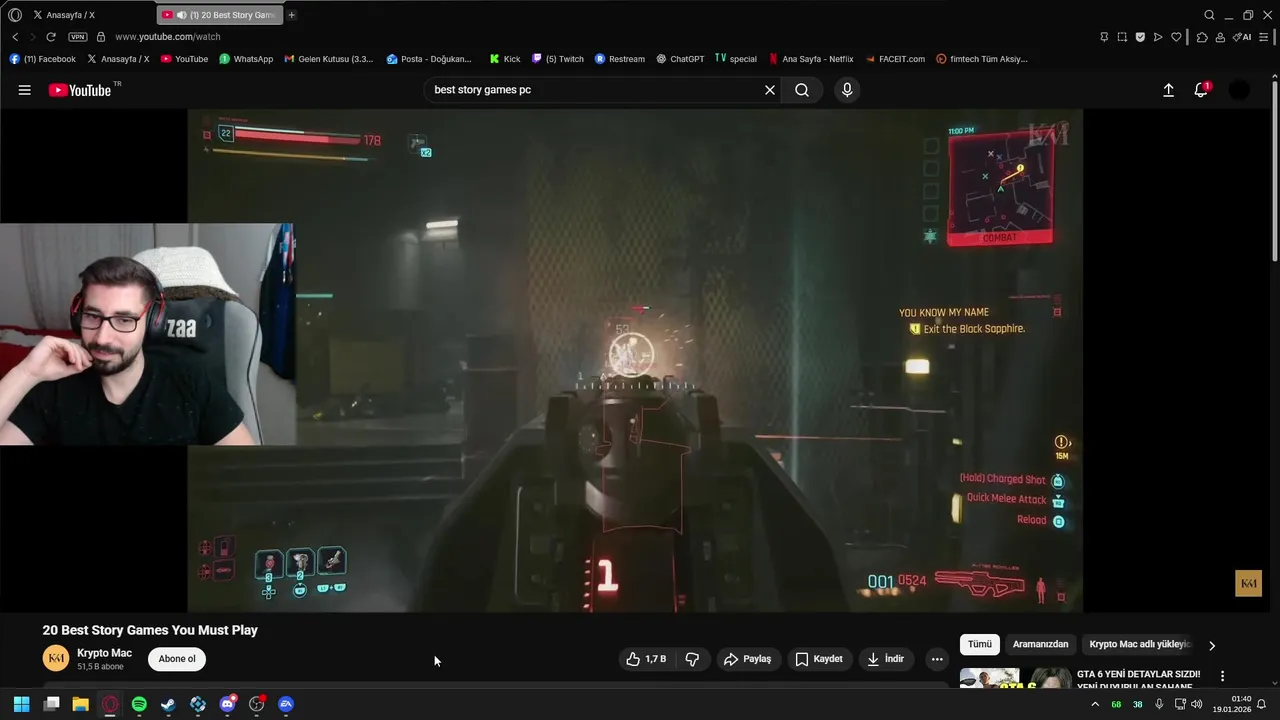This screenshot has width=1280, height=720.
Task: Open more actions three-dot menu
Action: (x=937, y=659)
